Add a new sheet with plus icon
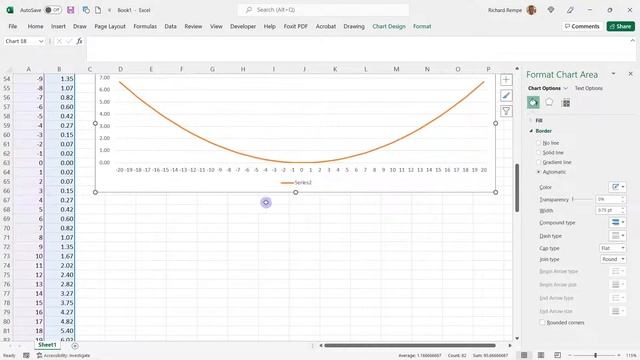Screen dimensions: 640x360 [x=75, y=346]
